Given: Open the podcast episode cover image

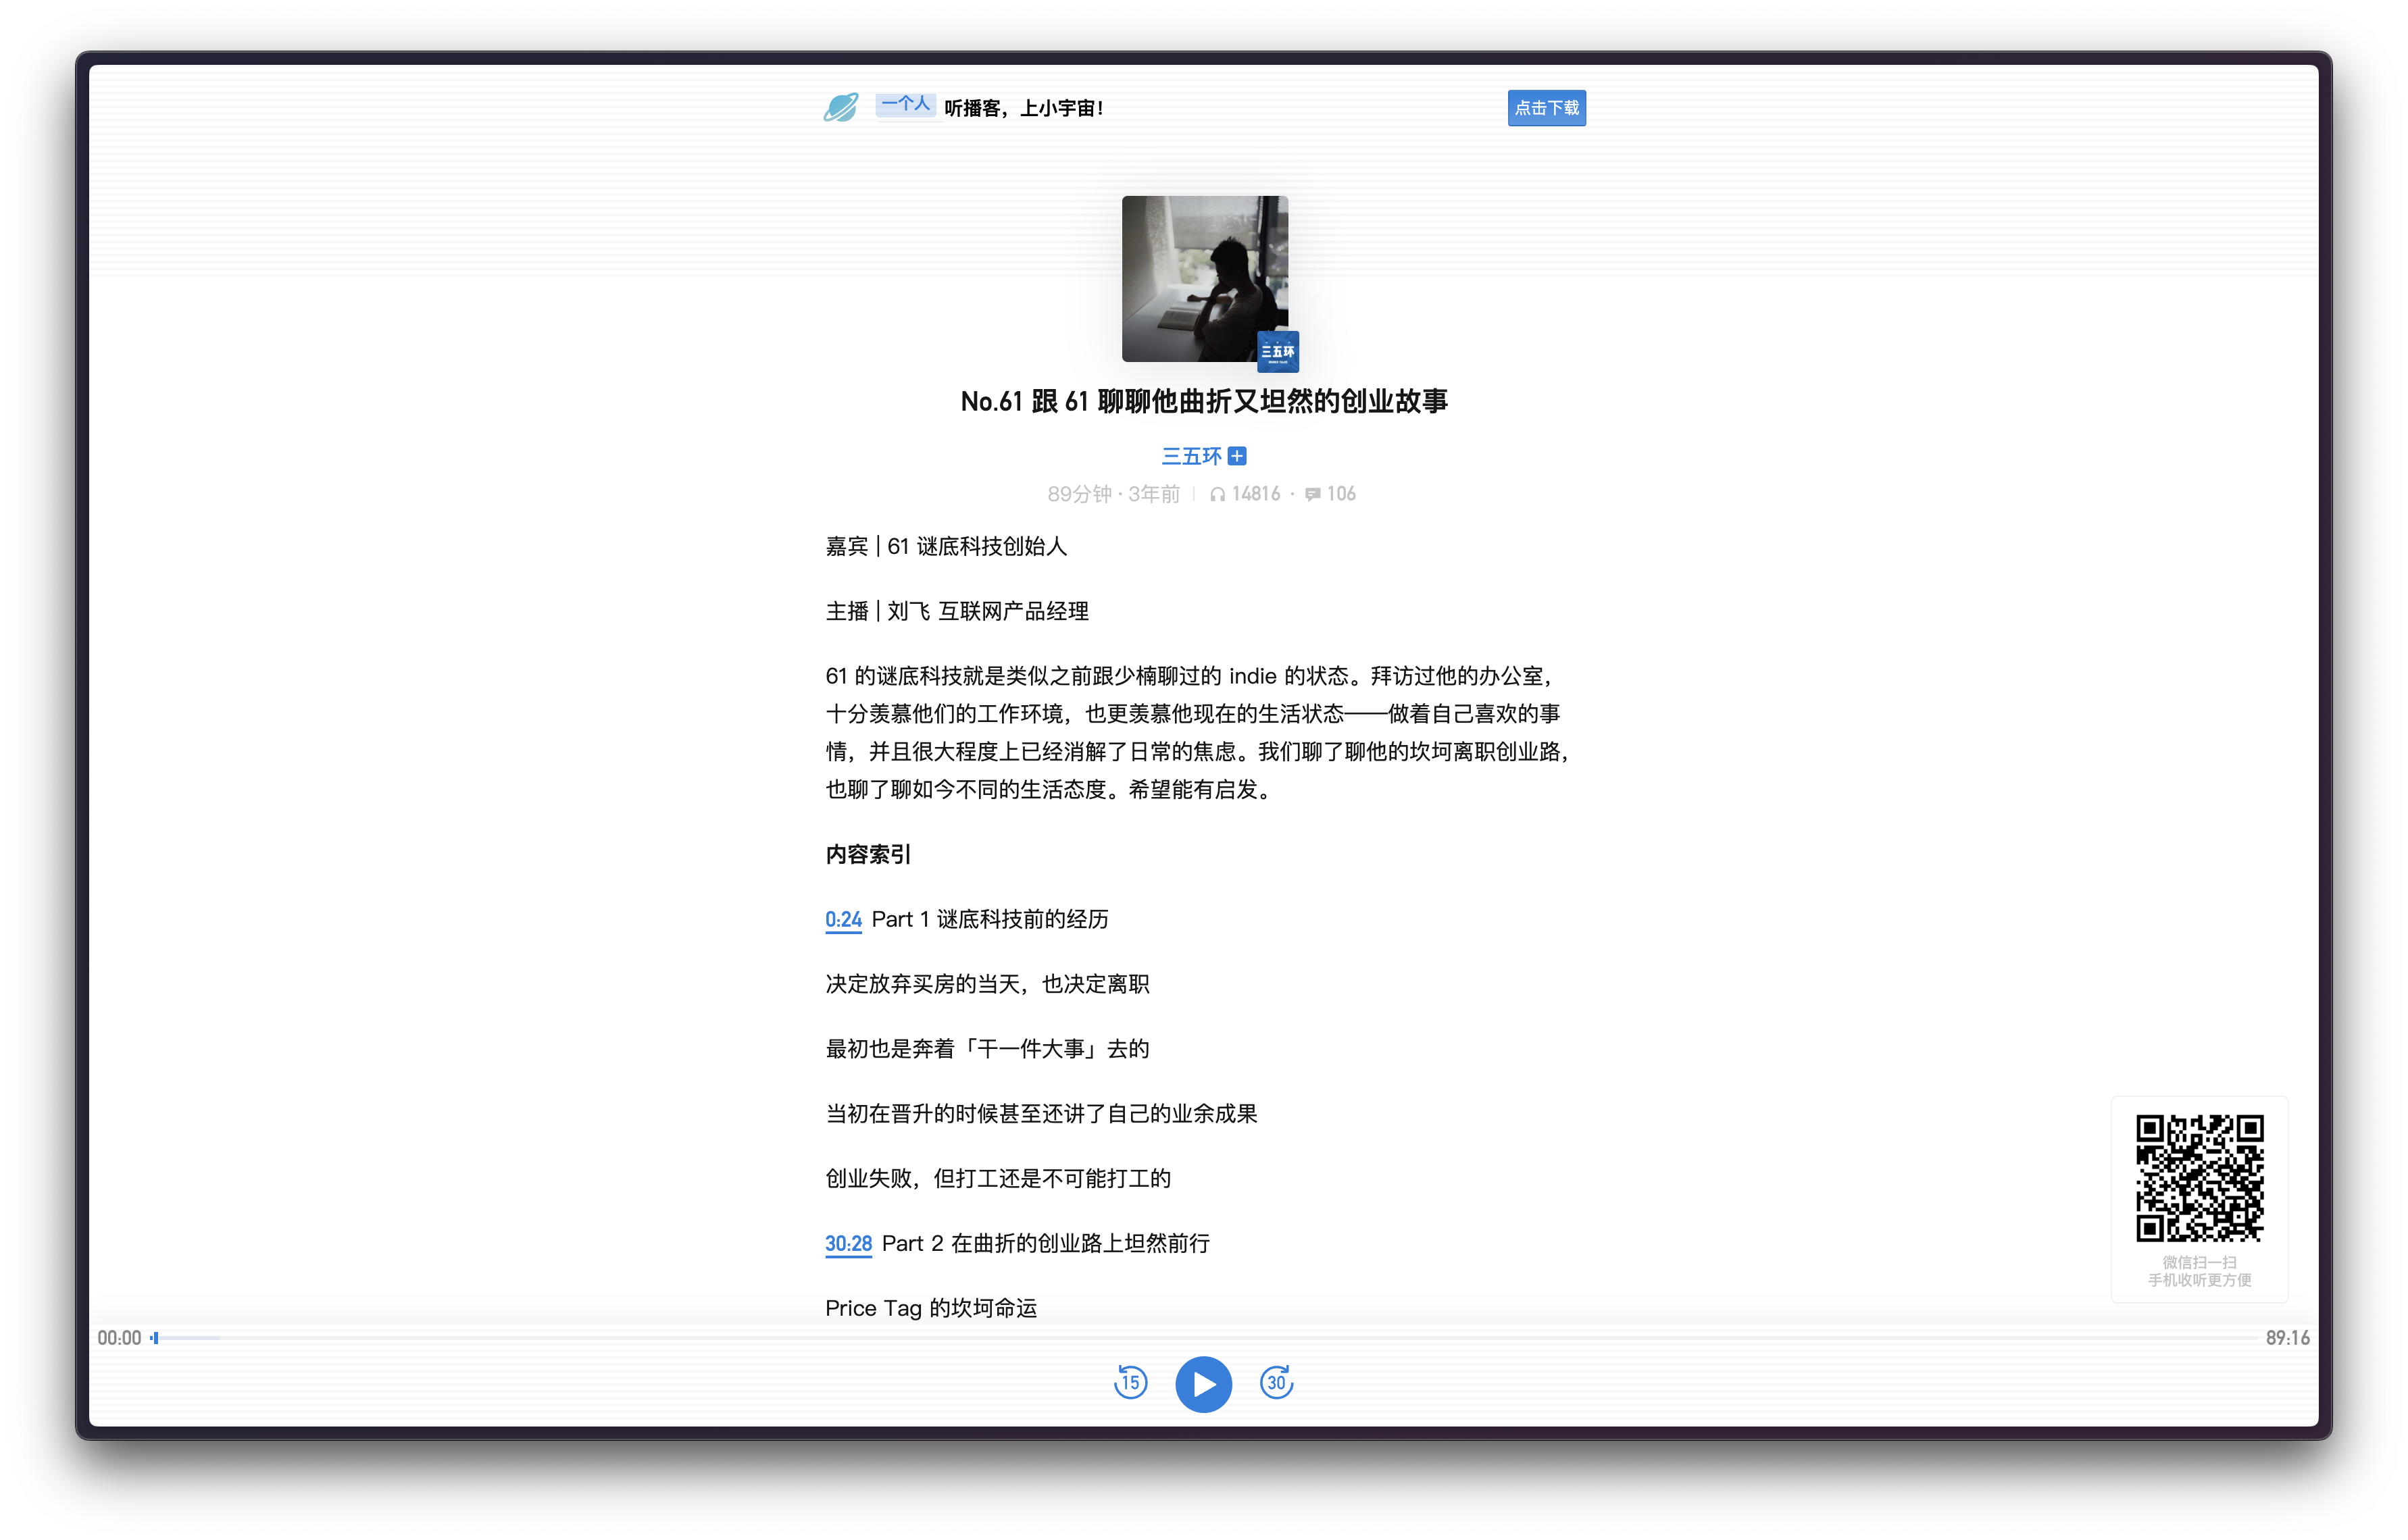Looking at the screenshot, I should click(x=1203, y=277).
